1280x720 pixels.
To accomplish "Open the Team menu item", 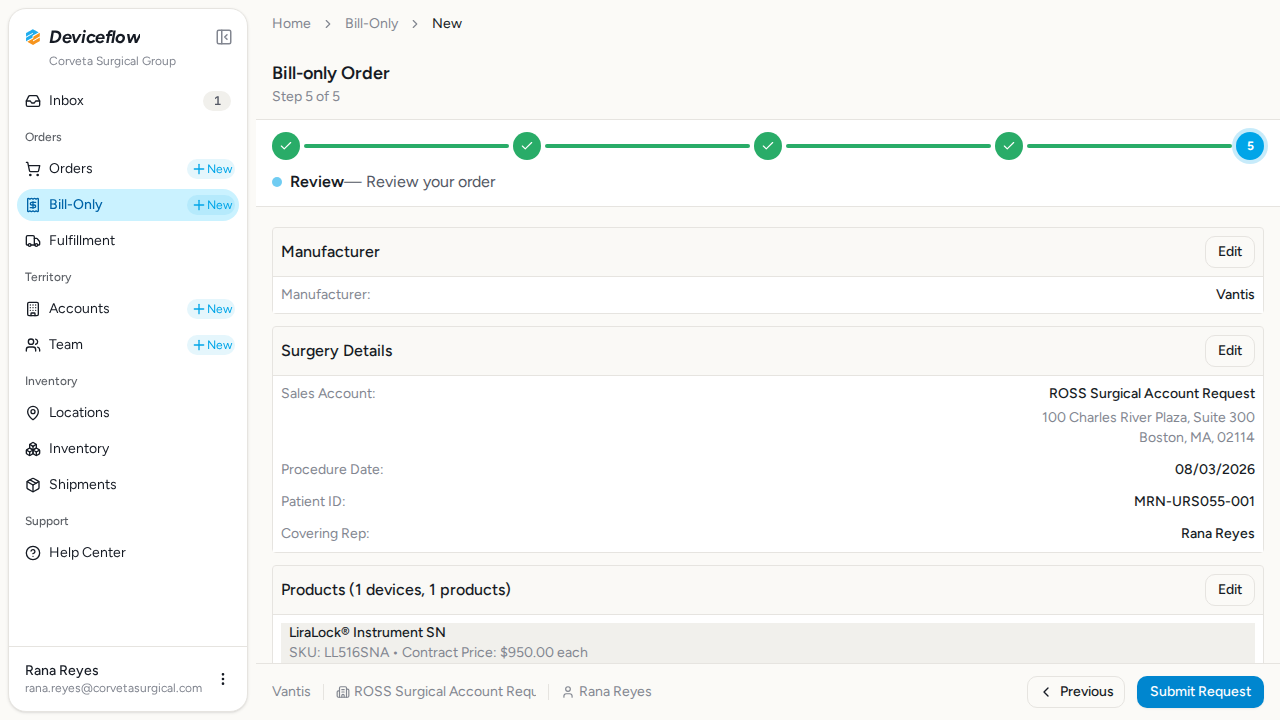I will [66, 345].
